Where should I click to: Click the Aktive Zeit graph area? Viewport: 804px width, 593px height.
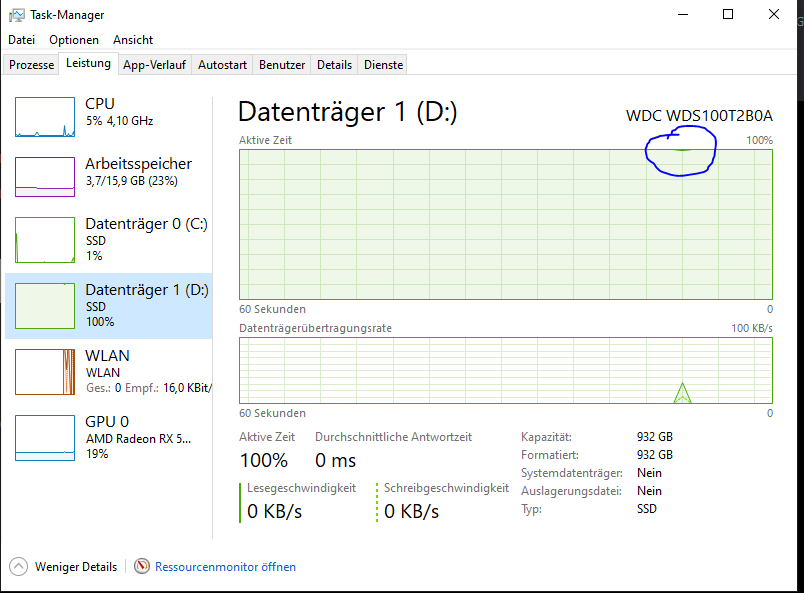[506, 225]
